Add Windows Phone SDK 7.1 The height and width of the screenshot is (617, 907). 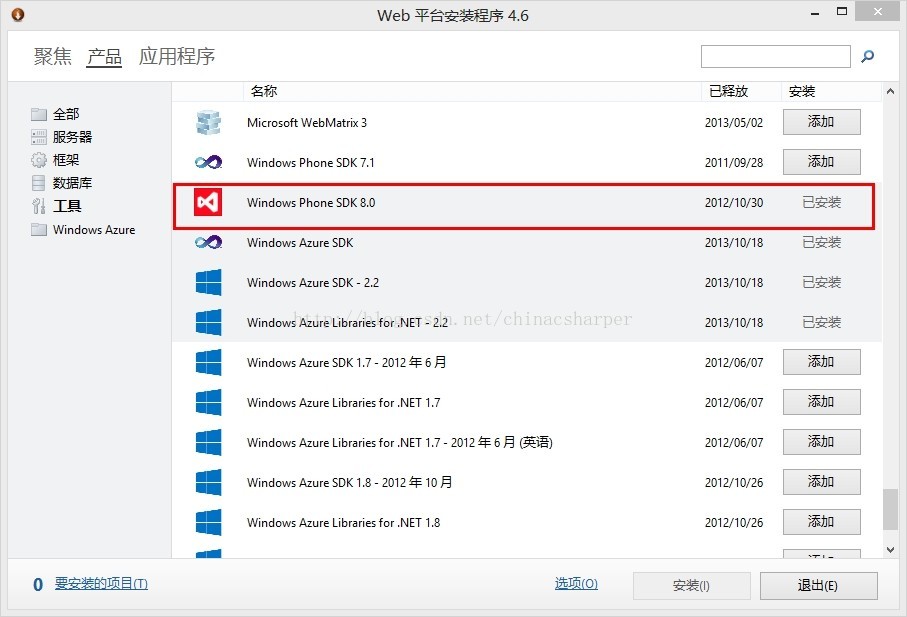pos(821,162)
